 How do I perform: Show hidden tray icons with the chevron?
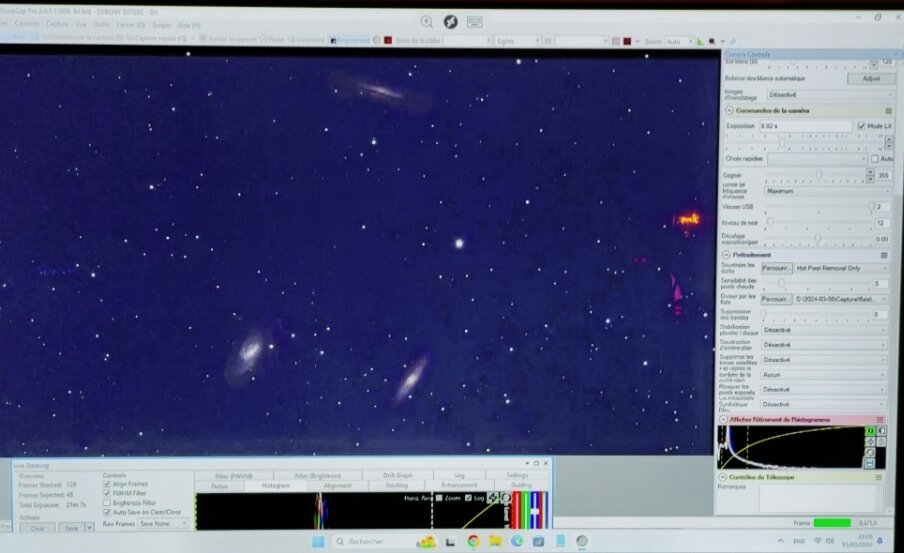(781, 541)
